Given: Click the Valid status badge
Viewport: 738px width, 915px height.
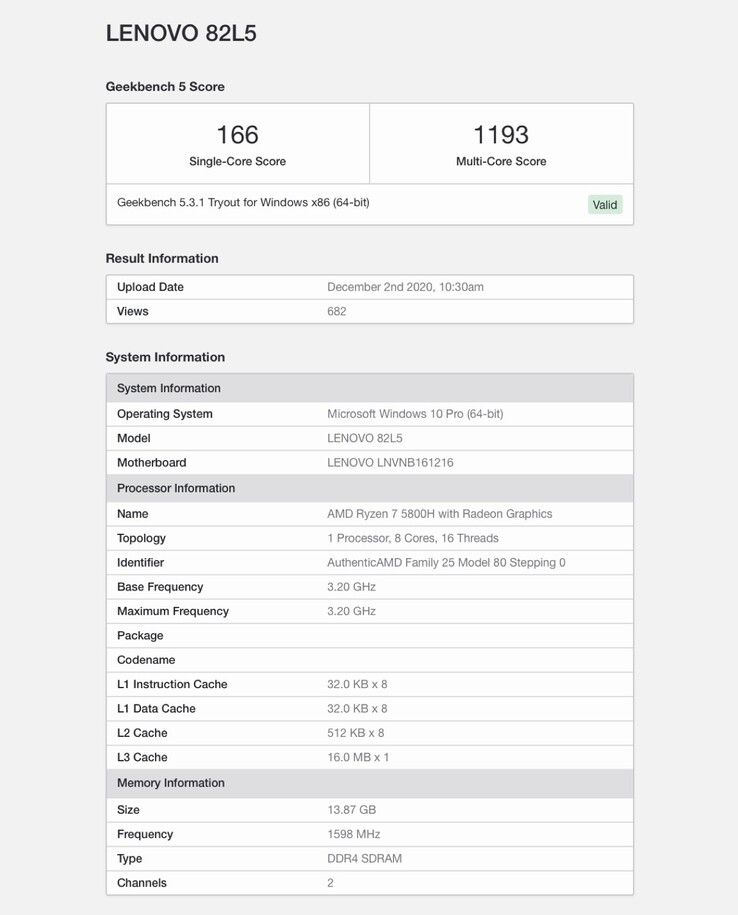Looking at the screenshot, I should pyautogui.click(x=605, y=205).
